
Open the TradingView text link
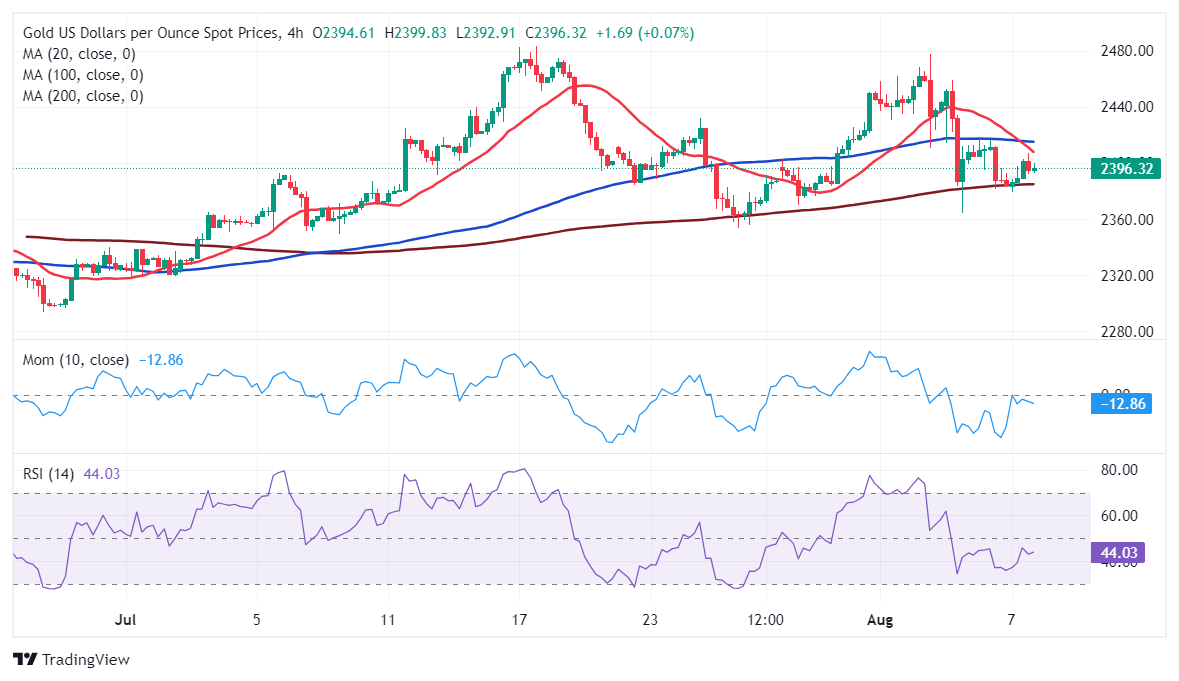[86, 659]
